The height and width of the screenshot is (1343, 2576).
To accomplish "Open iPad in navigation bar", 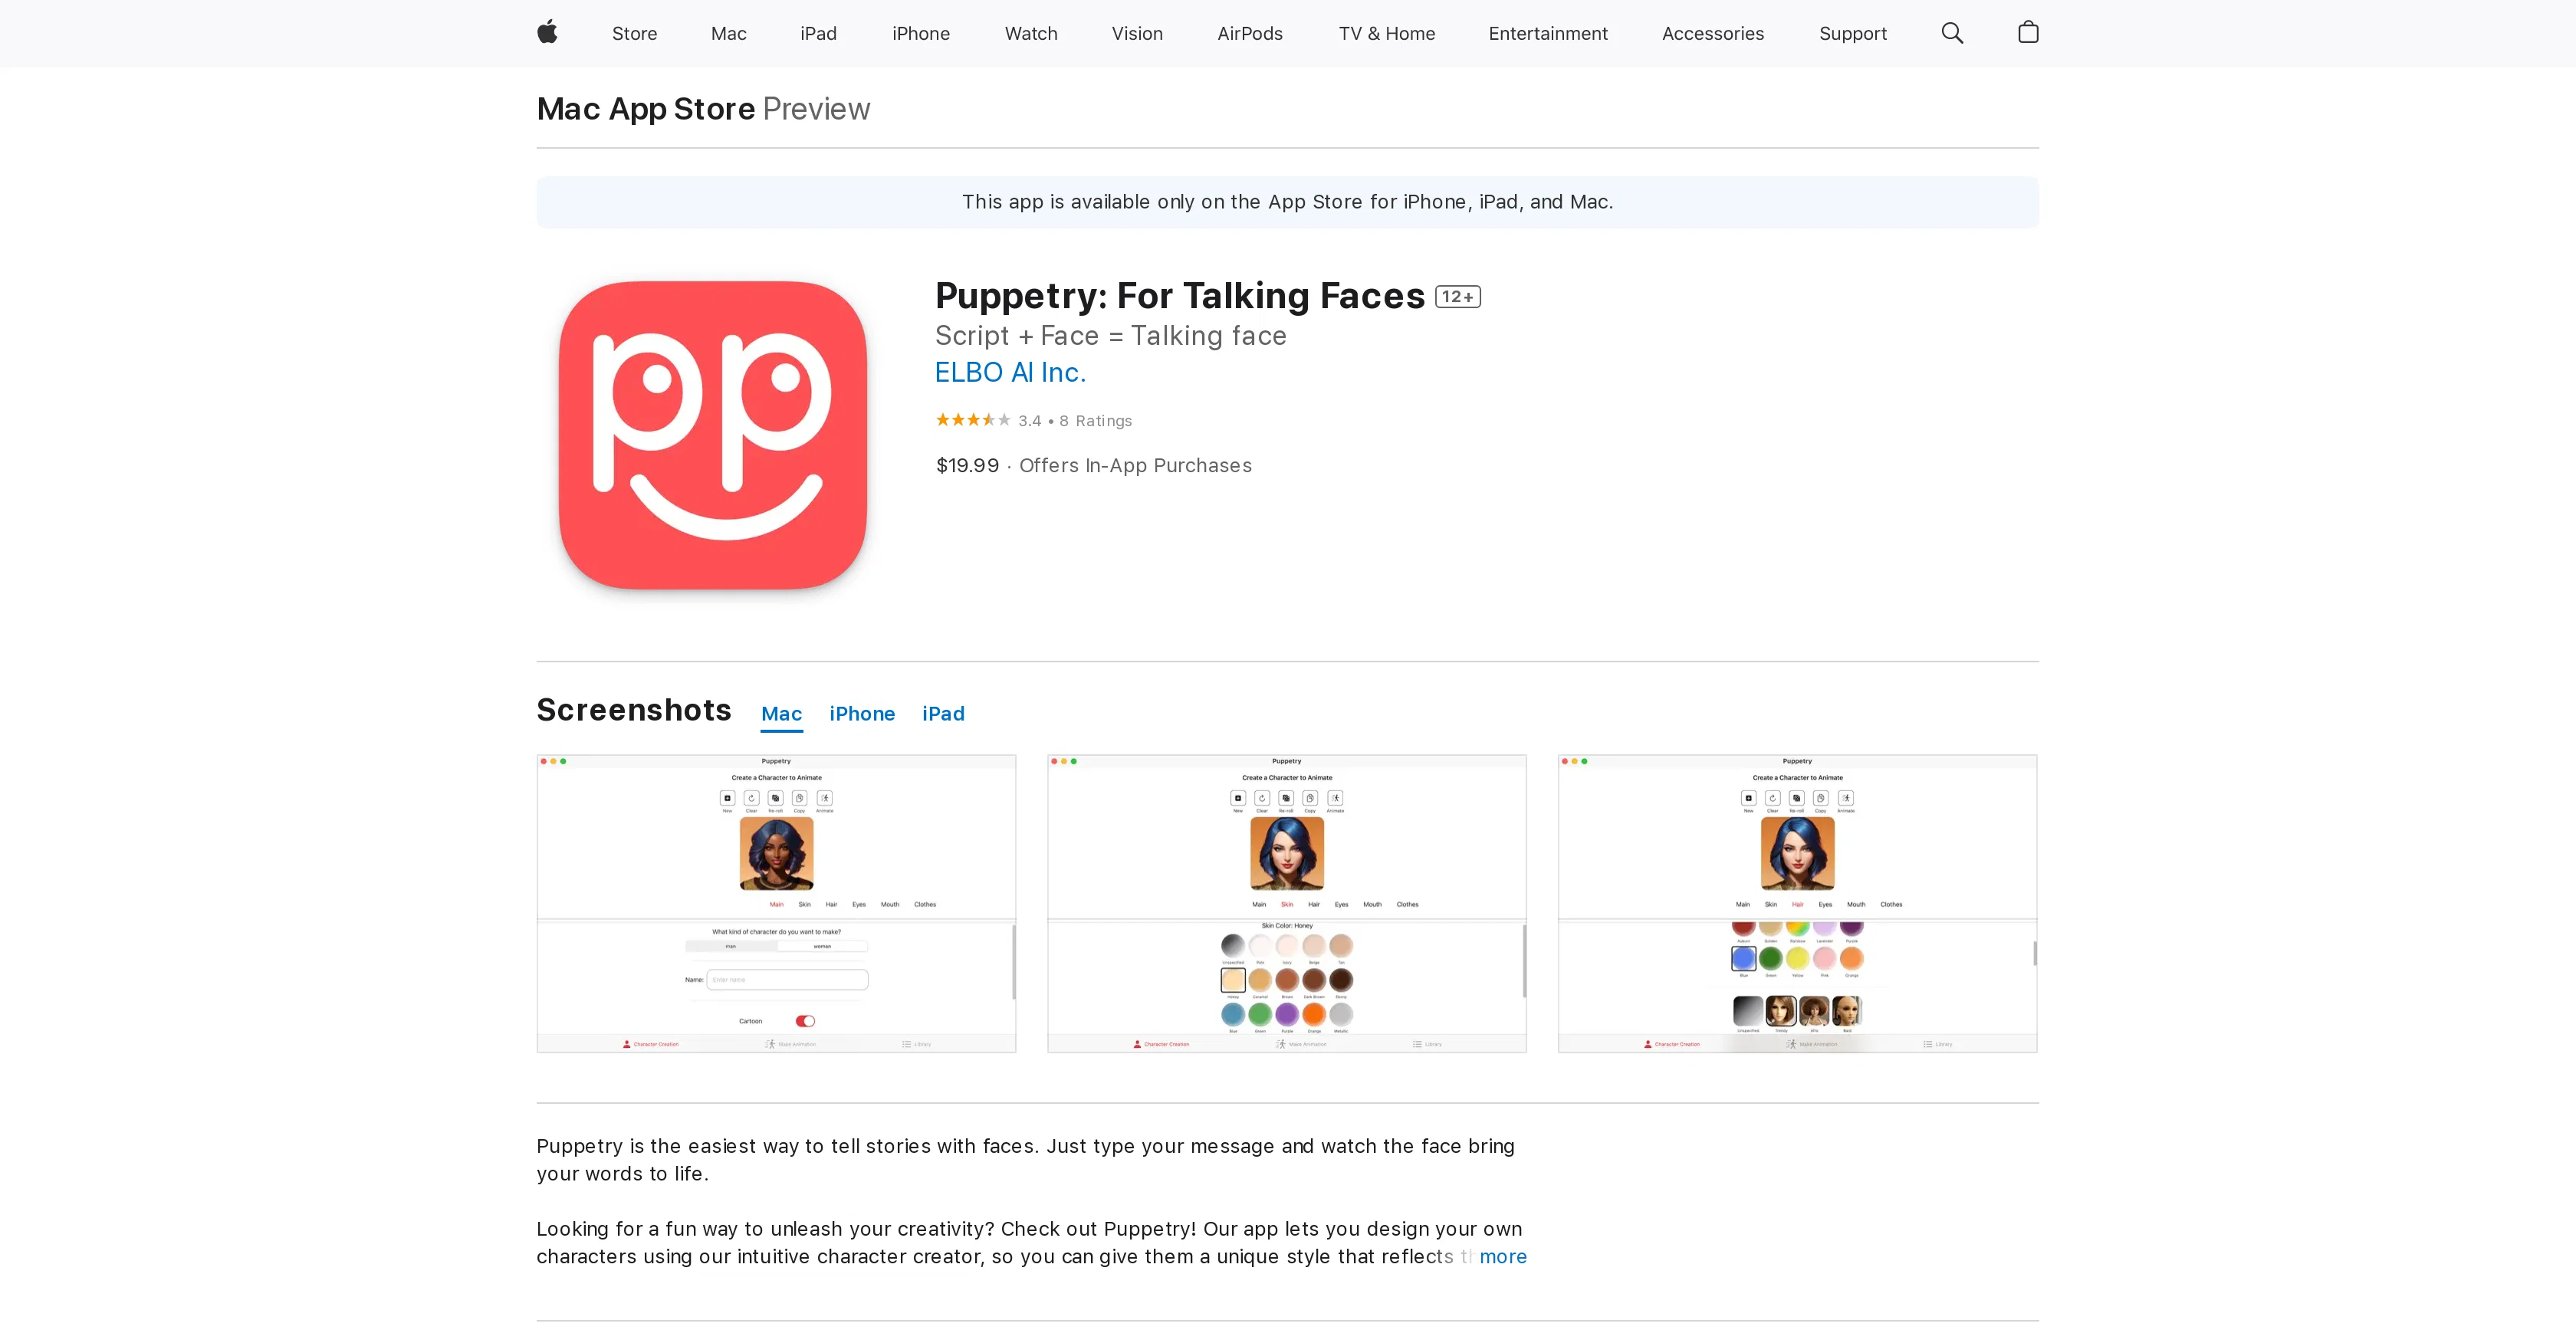I will (x=818, y=33).
